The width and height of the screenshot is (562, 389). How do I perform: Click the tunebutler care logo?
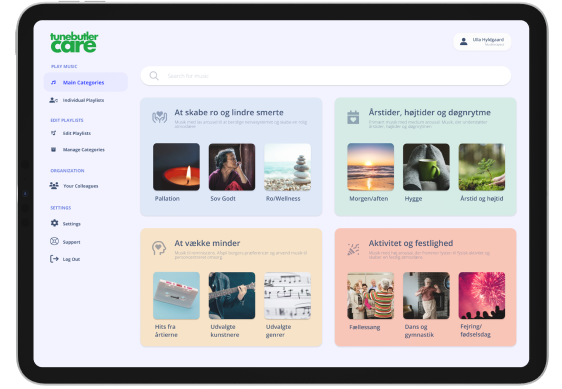pos(74,42)
